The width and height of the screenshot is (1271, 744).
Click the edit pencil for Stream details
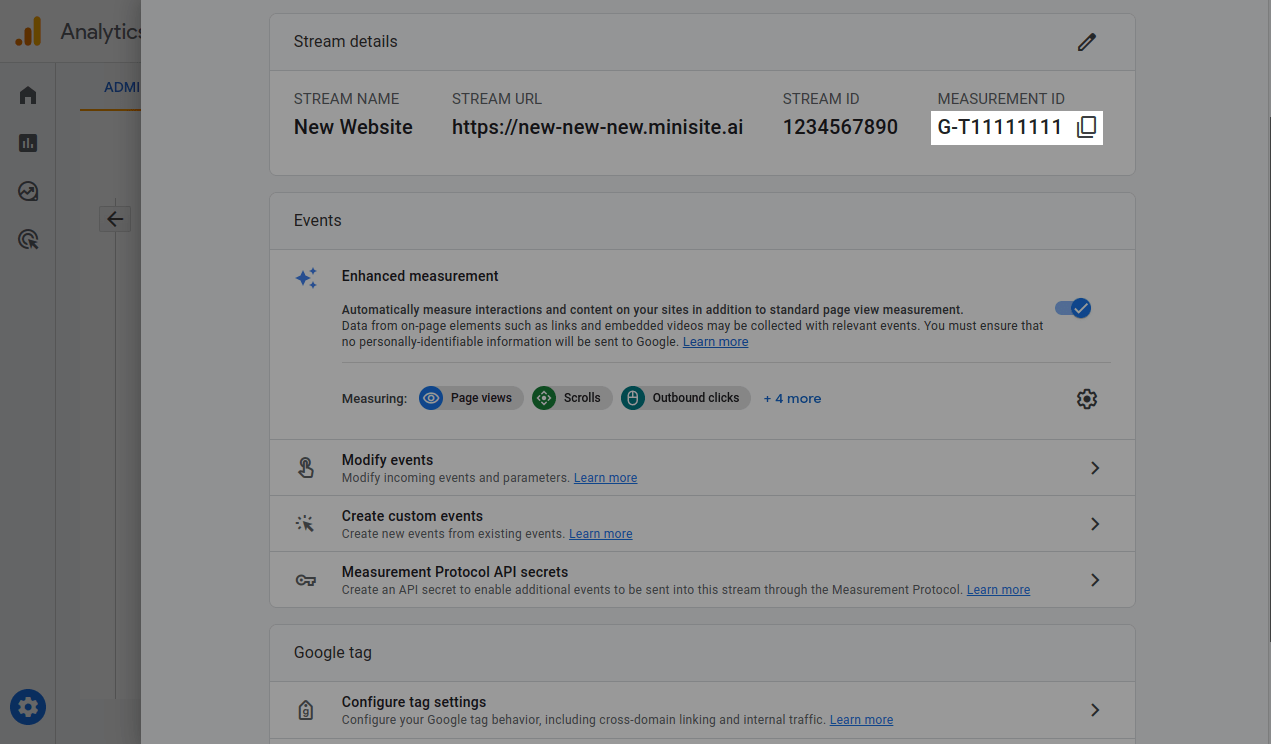[x=1086, y=42]
